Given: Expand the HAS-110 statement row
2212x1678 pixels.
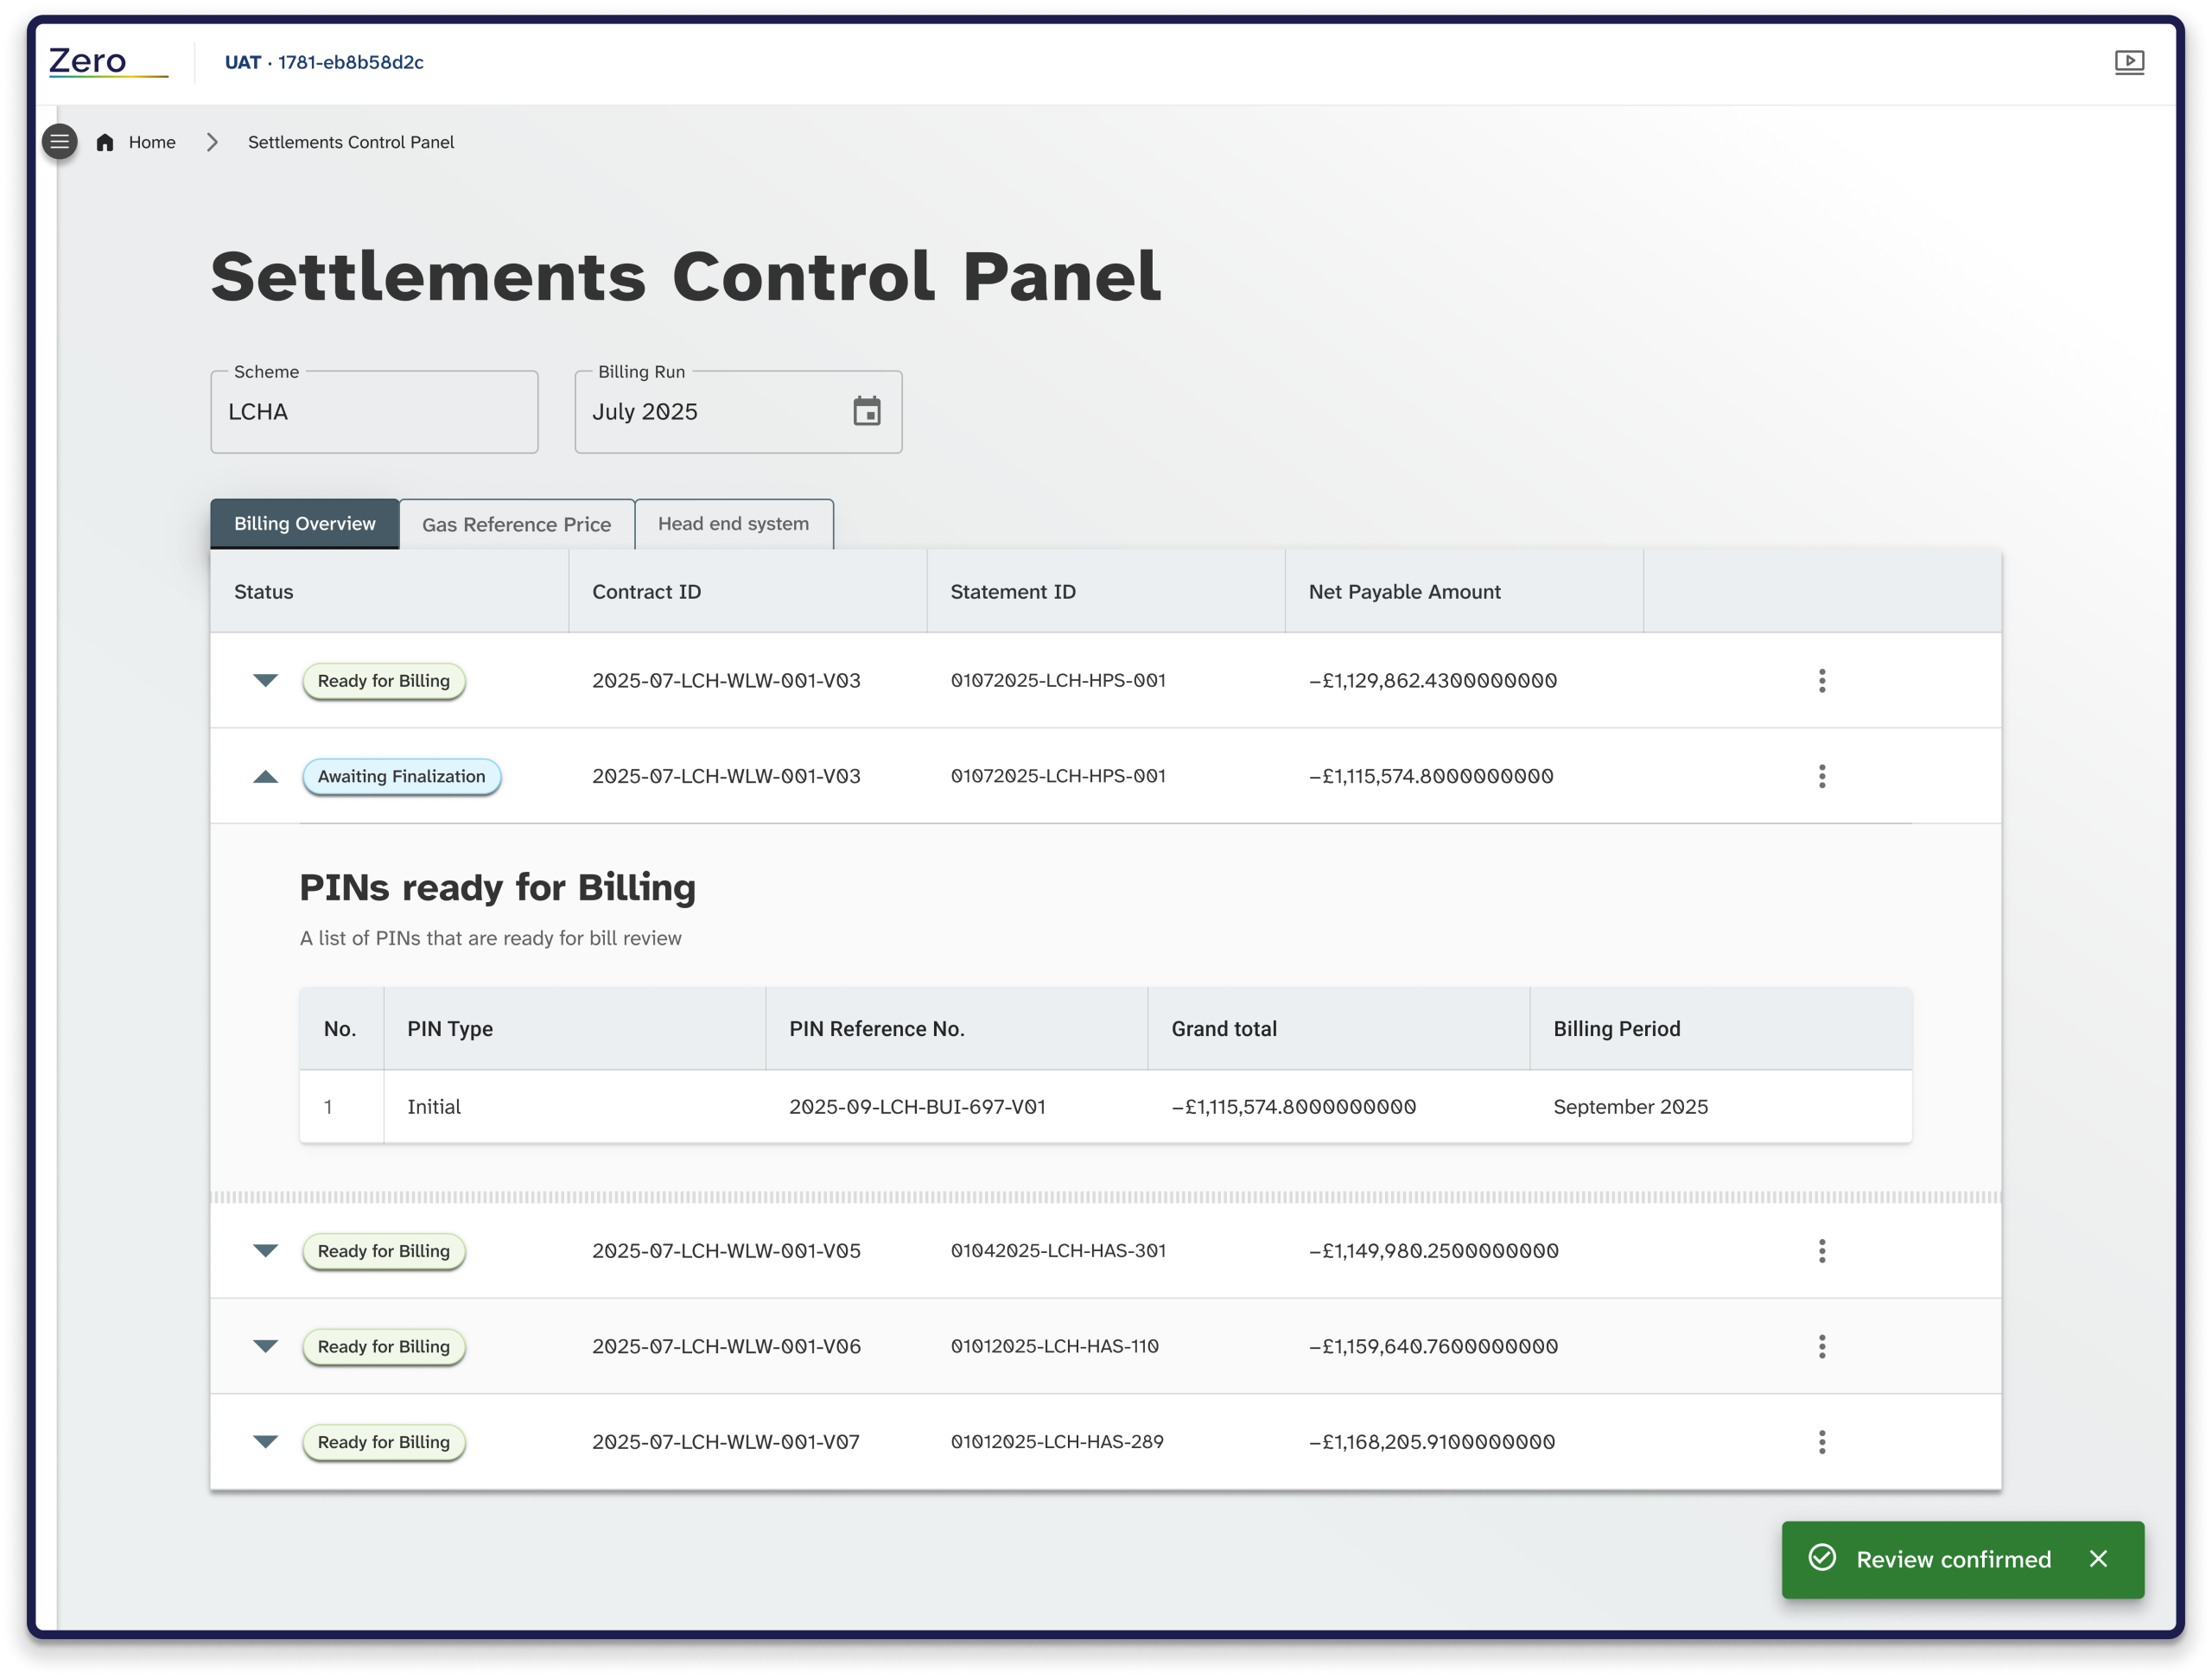Looking at the screenshot, I should (265, 1346).
